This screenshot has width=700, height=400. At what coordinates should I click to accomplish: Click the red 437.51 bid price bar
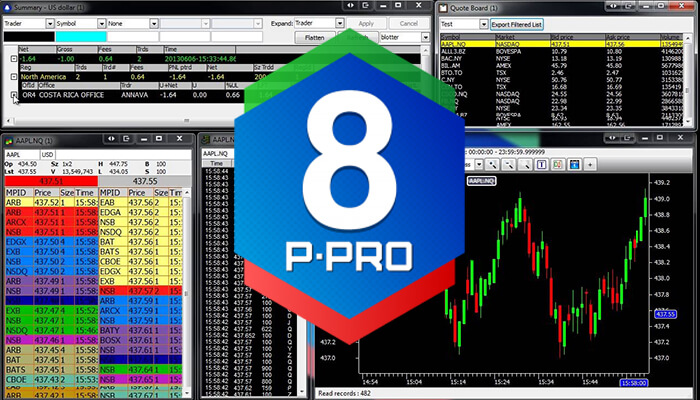tap(51, 181)
